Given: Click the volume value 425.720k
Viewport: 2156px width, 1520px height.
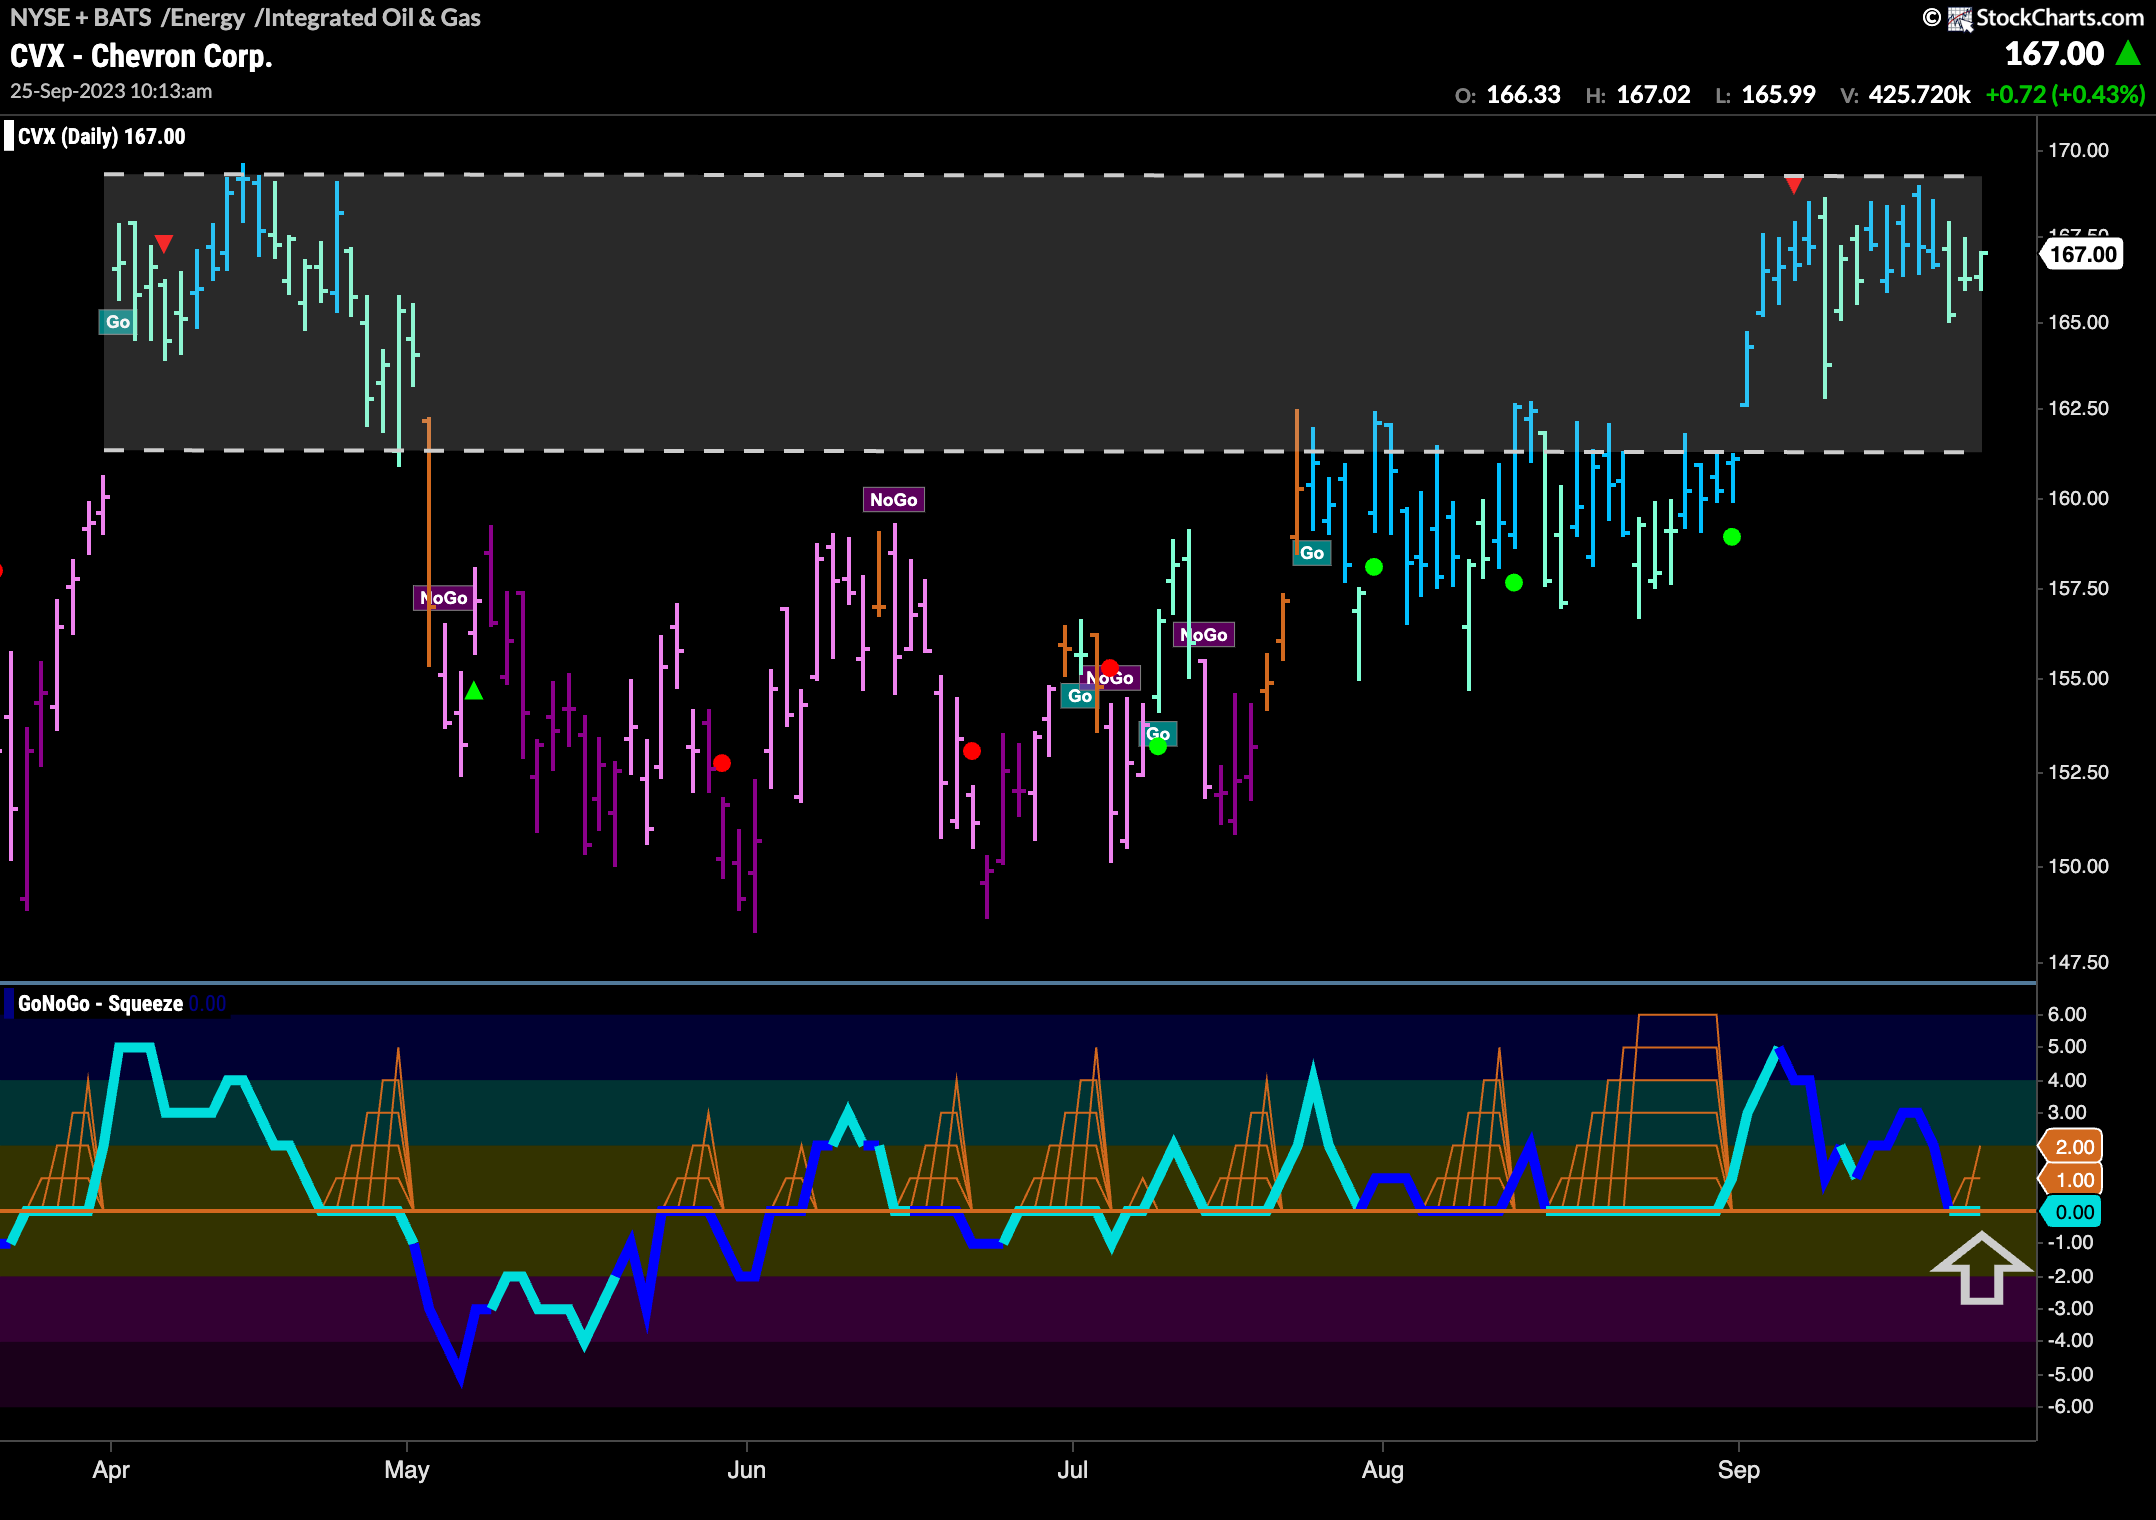Looking at the screenshot, I should click(x=1919, y=94).
